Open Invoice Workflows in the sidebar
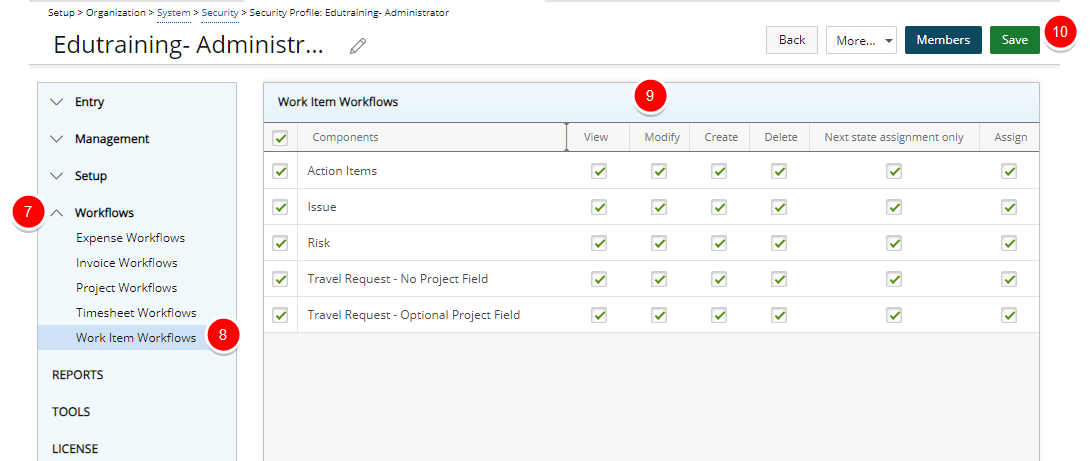Viewport: 1090px width, 461px height. 127,263
